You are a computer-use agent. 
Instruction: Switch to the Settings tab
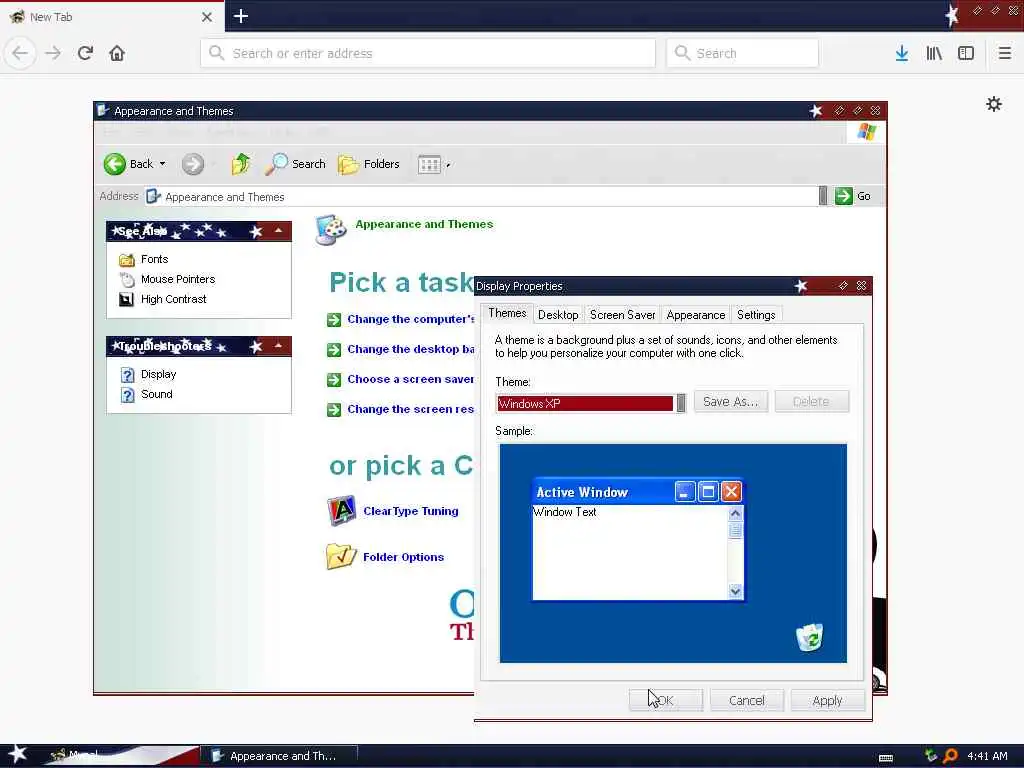pyautogui.click(x=756, y=315)
